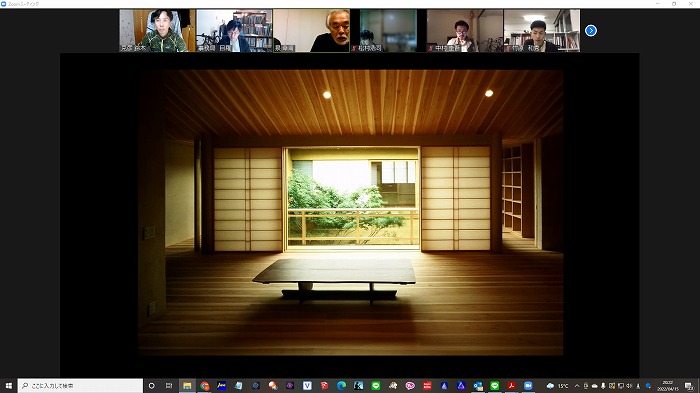The image size is (700, 393).
Task: Launch Adobe Acrobat from the taskbar
Action: 511,385
